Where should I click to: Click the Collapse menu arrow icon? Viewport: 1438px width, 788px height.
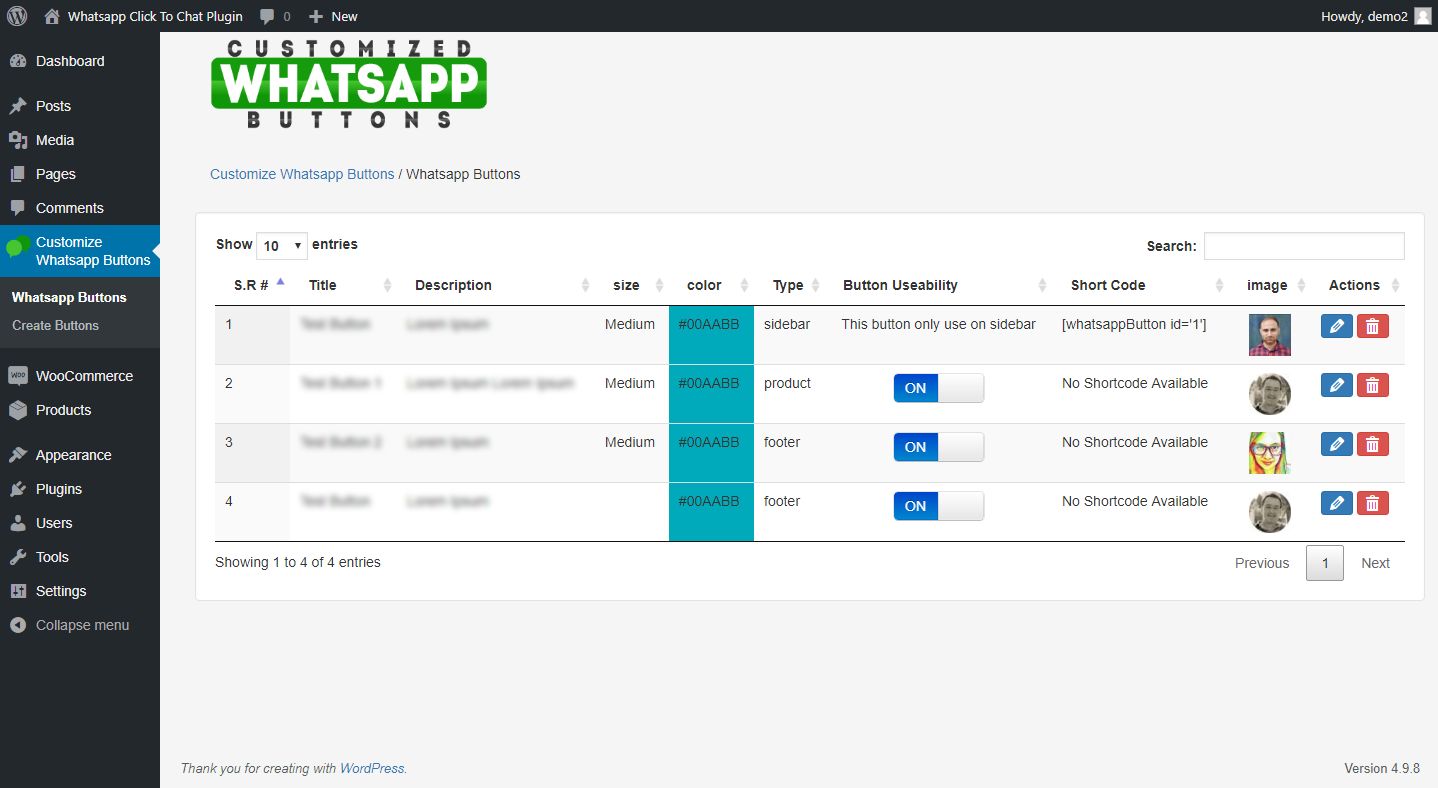[x=17, y=625]
